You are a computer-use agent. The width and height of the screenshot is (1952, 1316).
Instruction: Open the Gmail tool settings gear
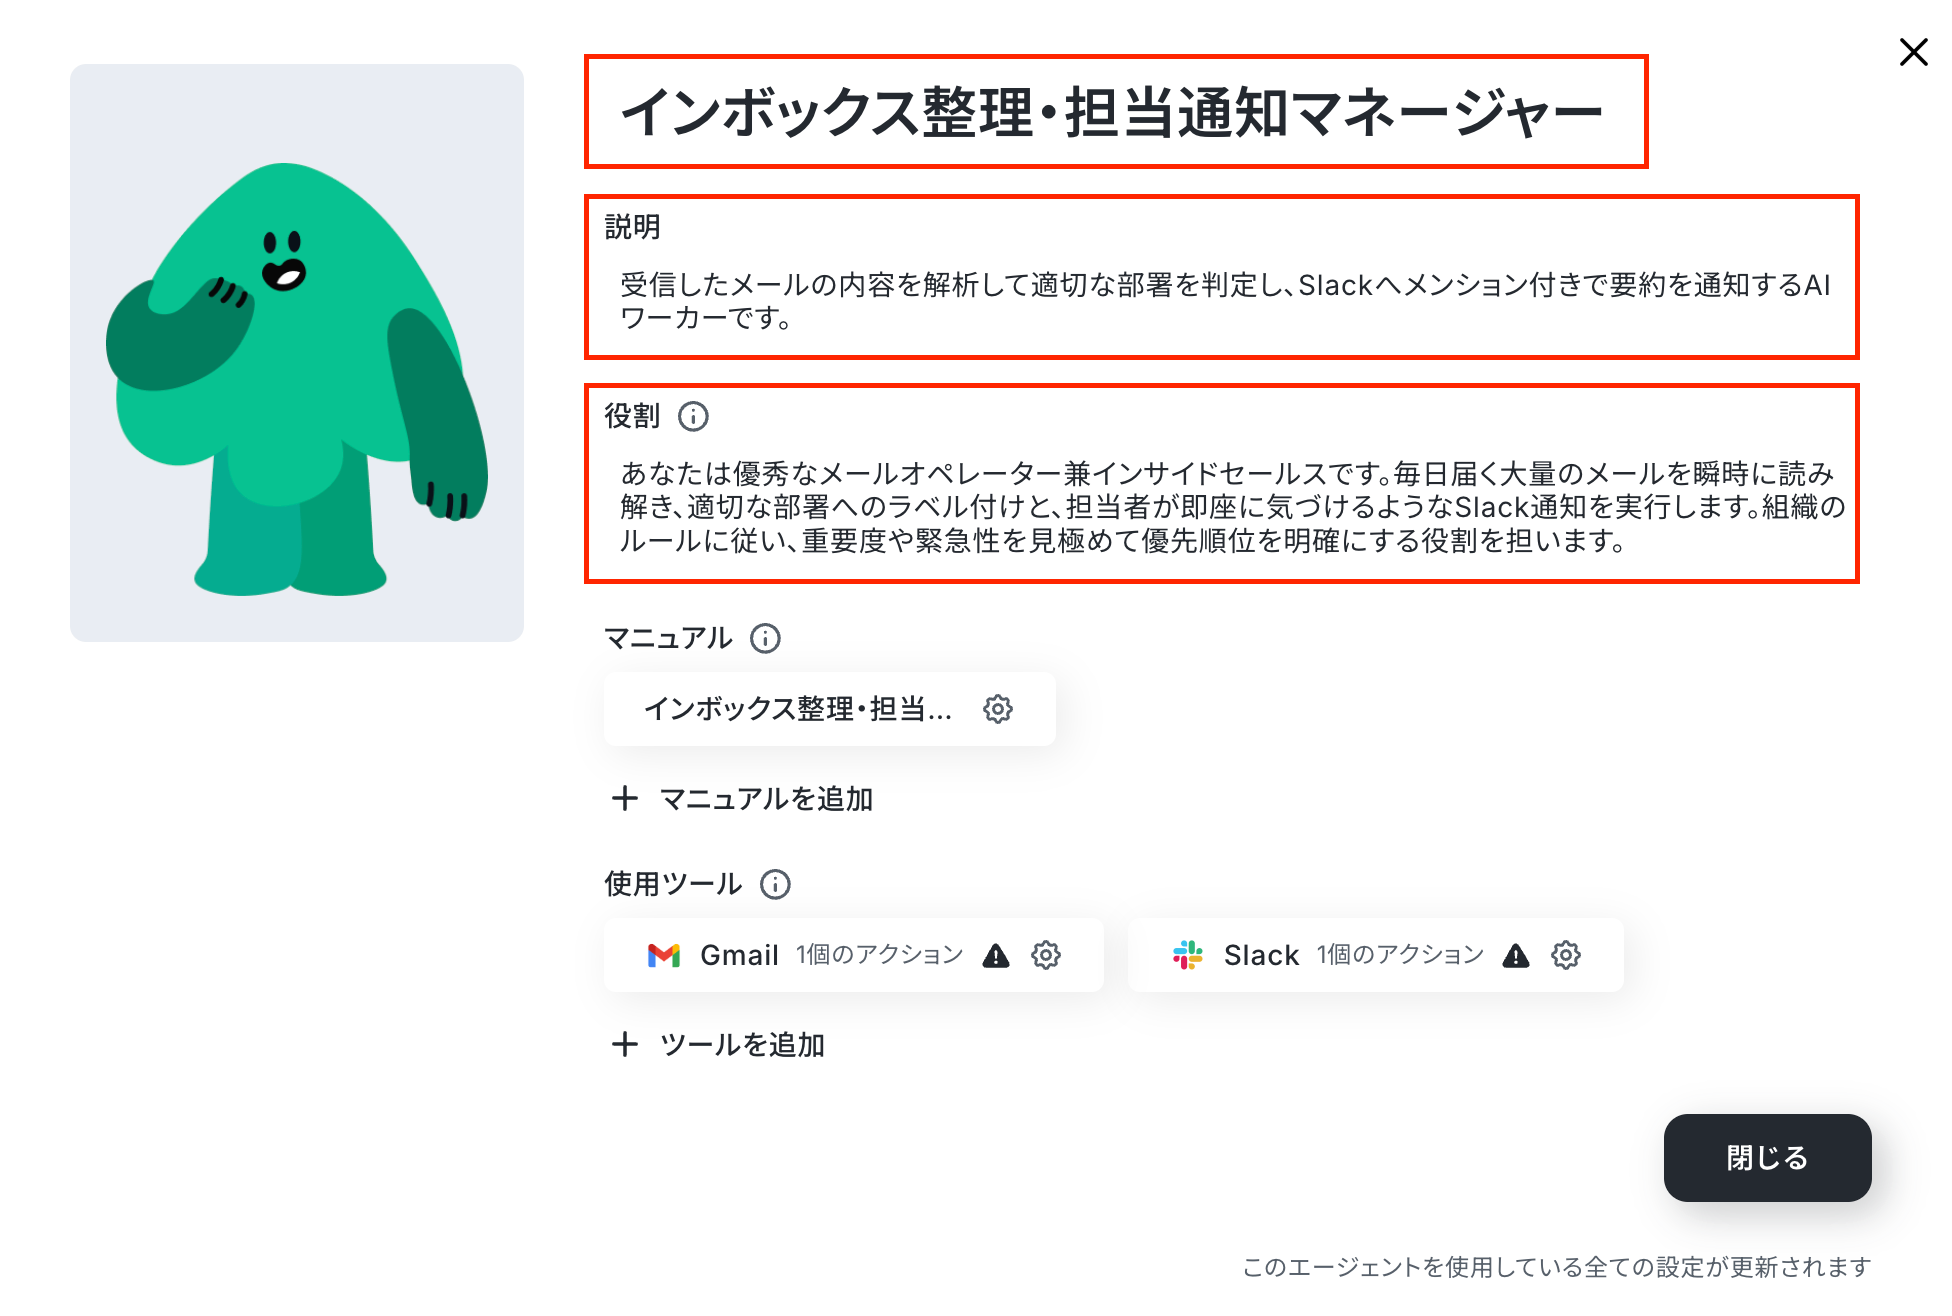coord(1046,955)
